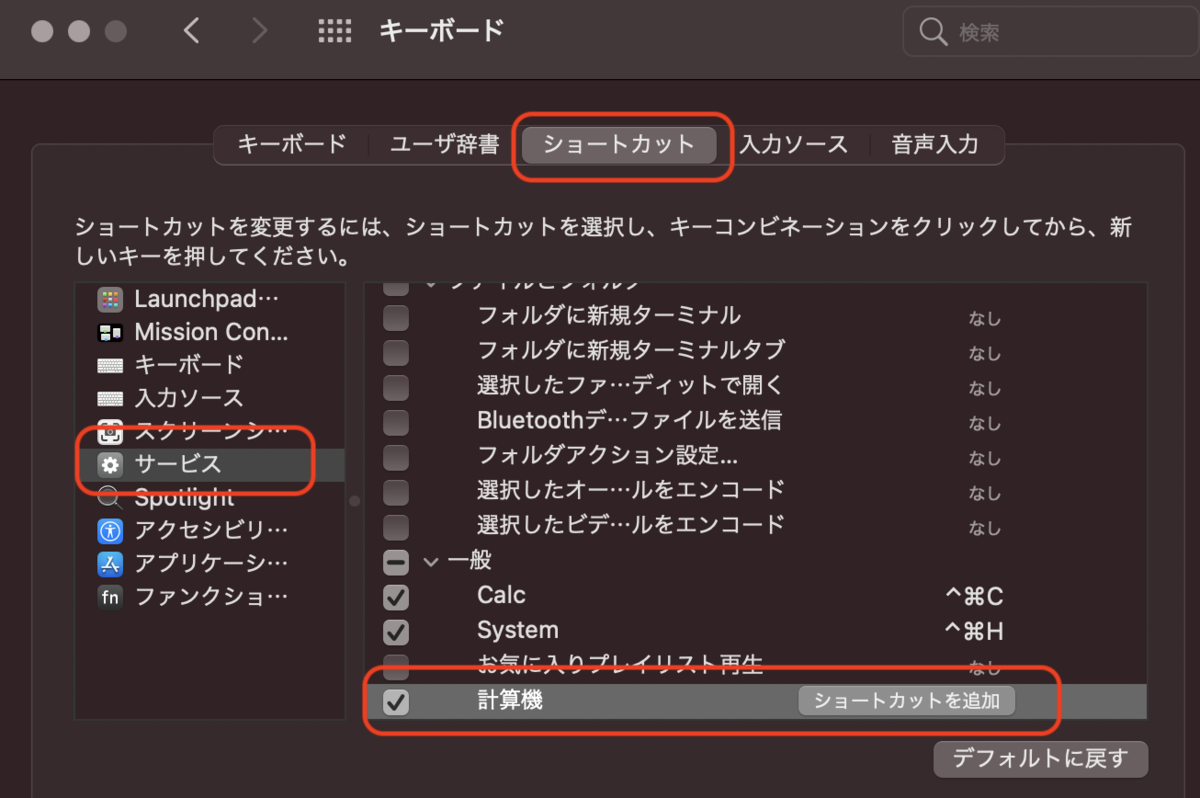1200x798 pixels.
Task: Click the show-all grid icon in the toolbar
Action: pos(335,30)
